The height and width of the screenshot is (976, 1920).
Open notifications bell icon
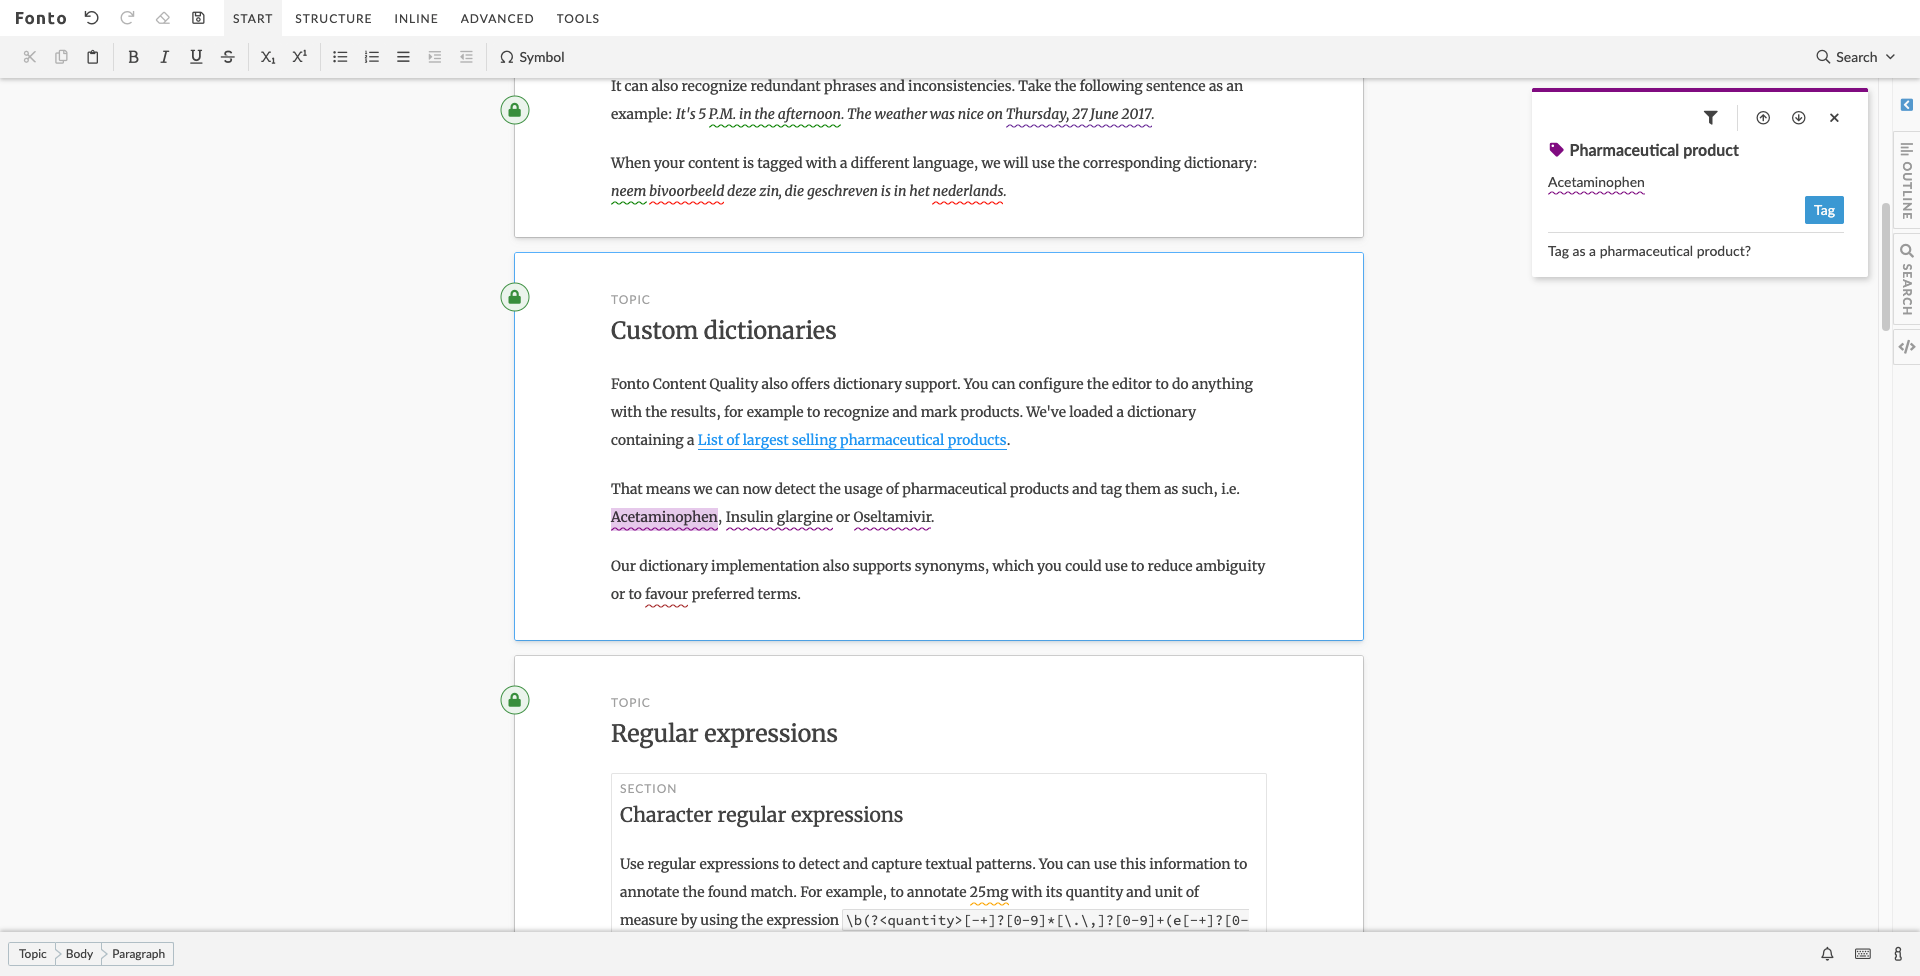click(x=1827, y=954)
